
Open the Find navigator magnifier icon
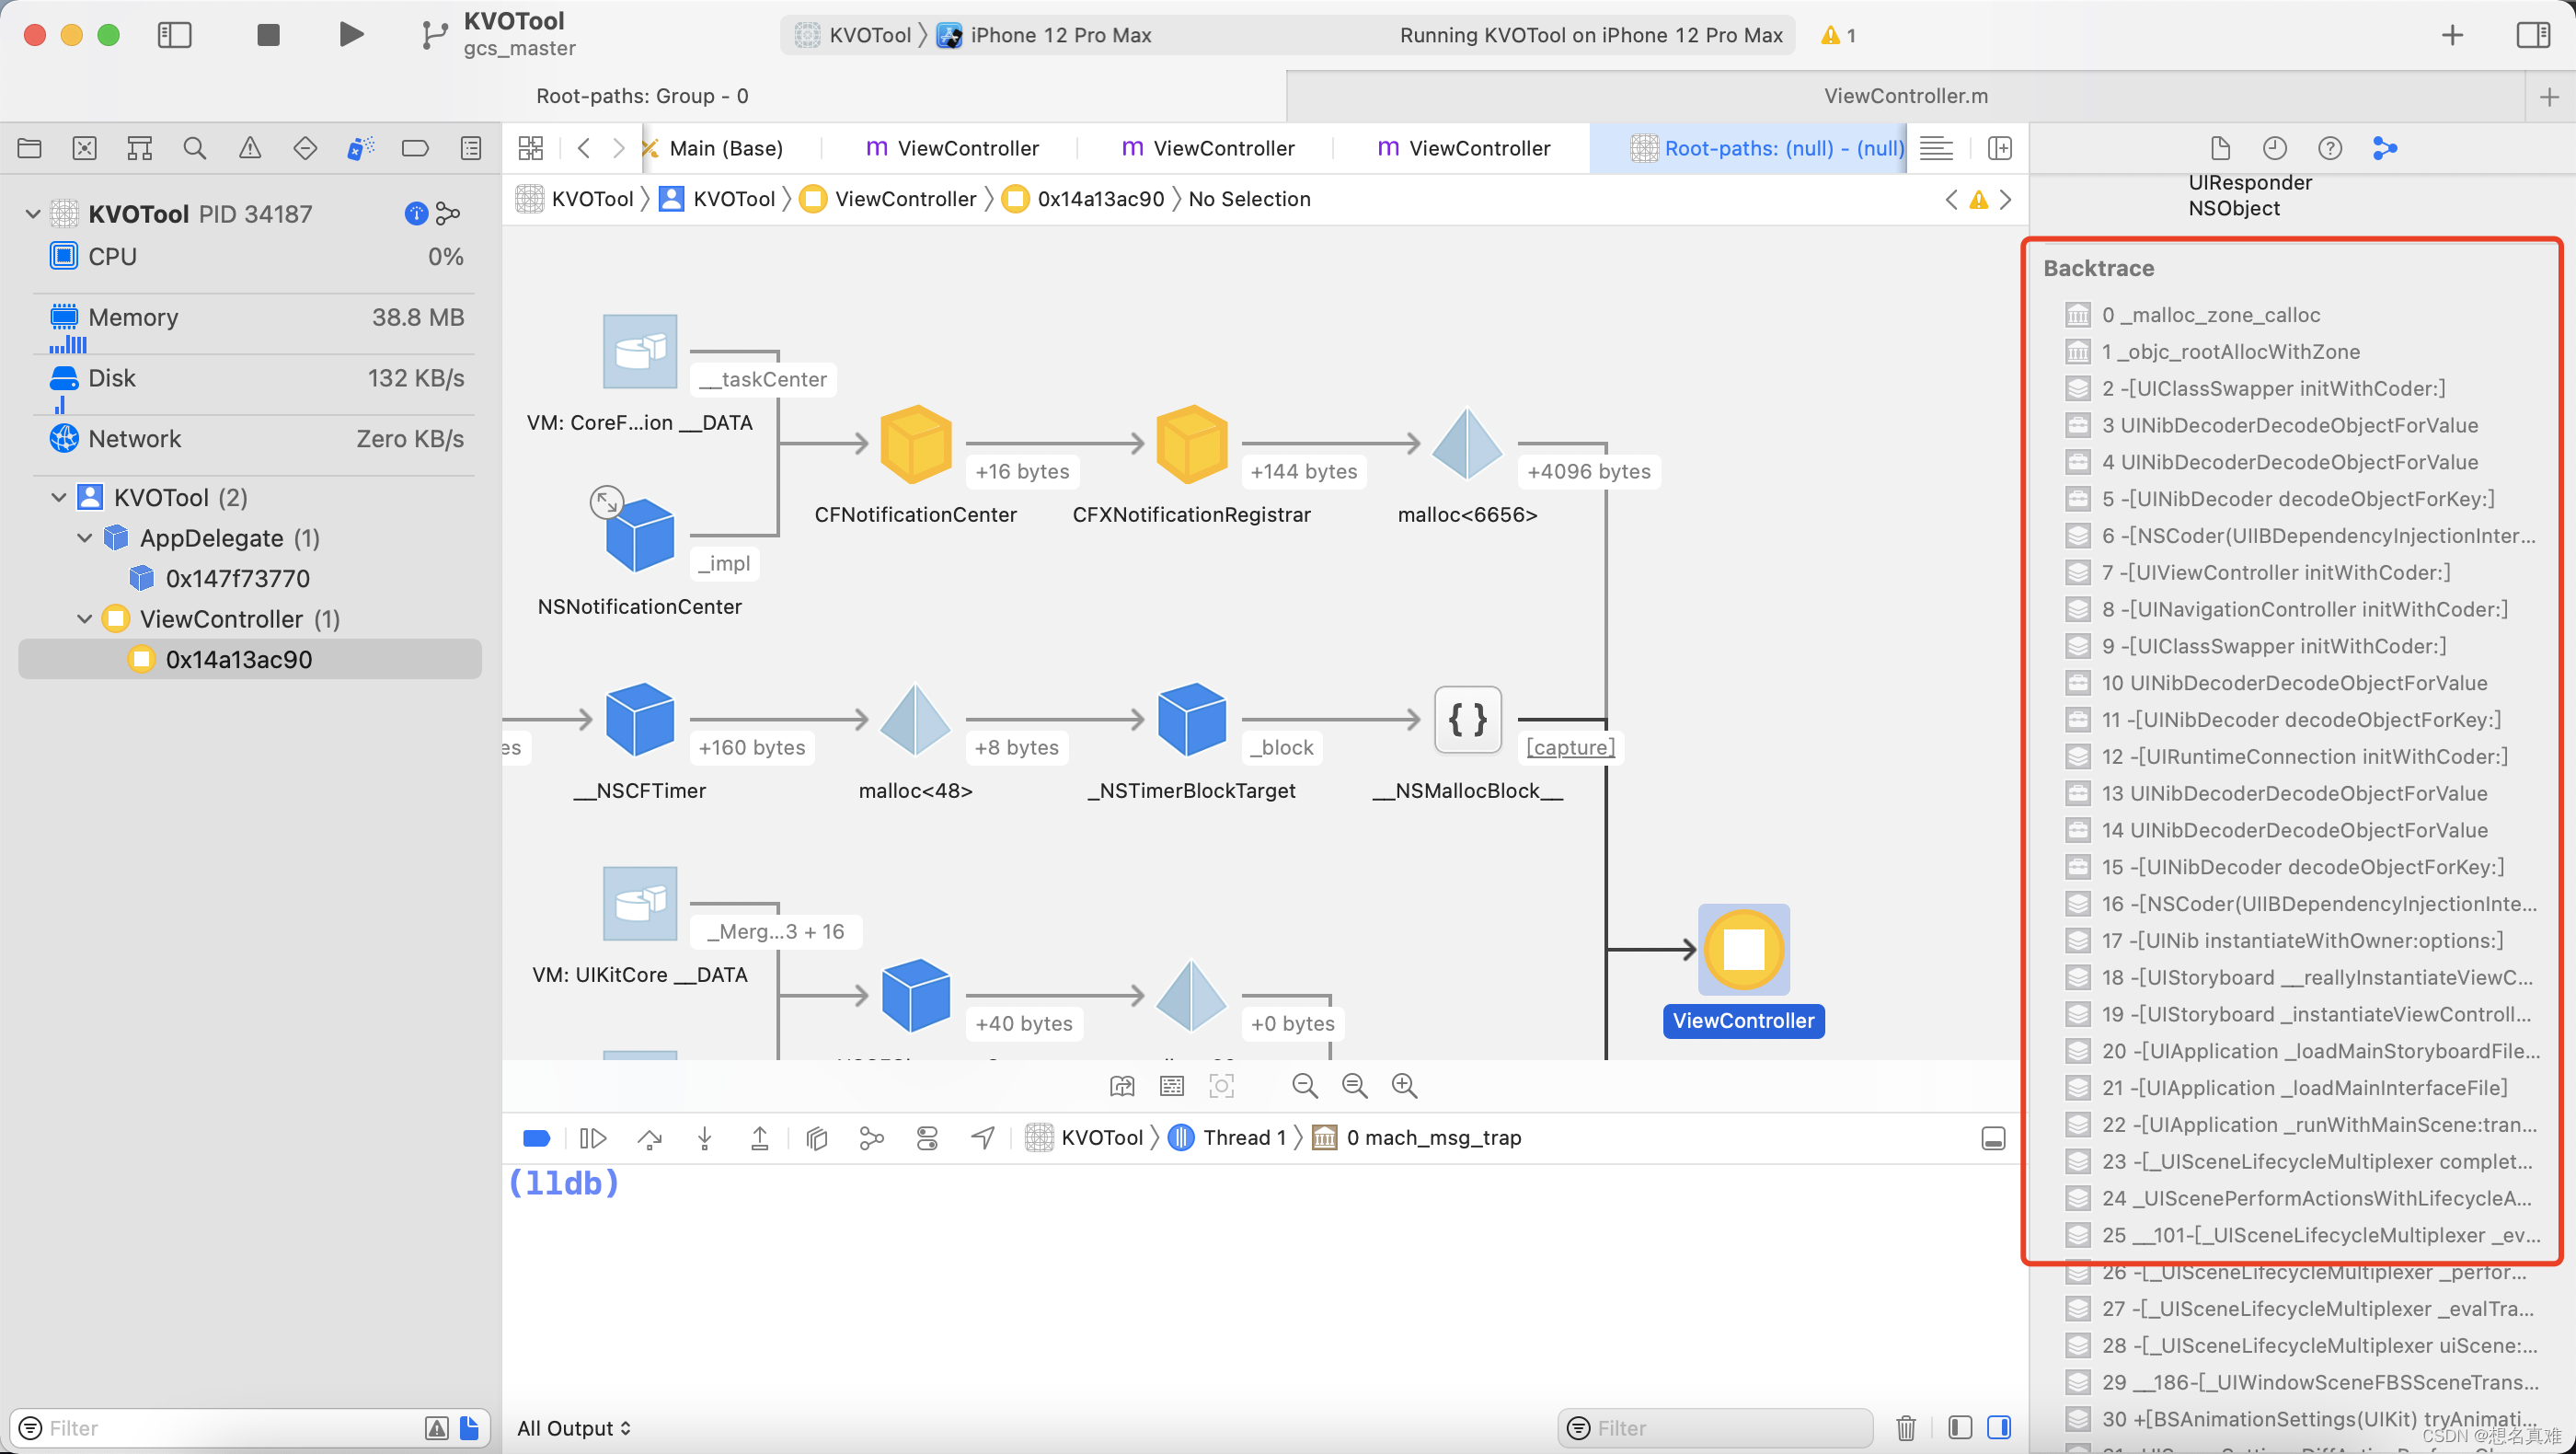[x=195, y=149]
